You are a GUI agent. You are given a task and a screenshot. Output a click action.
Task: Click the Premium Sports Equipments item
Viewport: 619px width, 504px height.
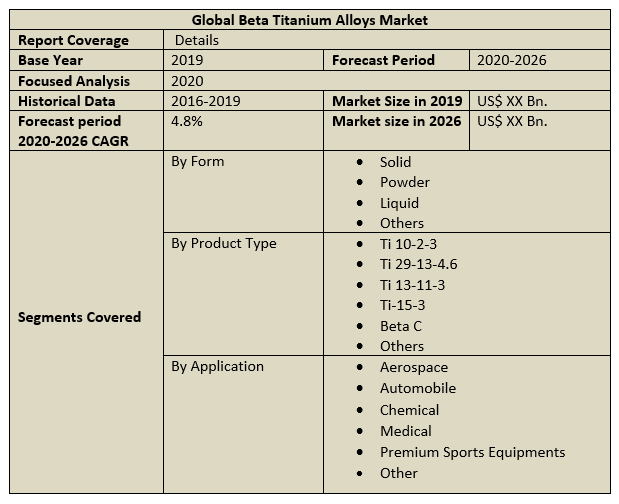pyautogui.click(x=472, y=452)
